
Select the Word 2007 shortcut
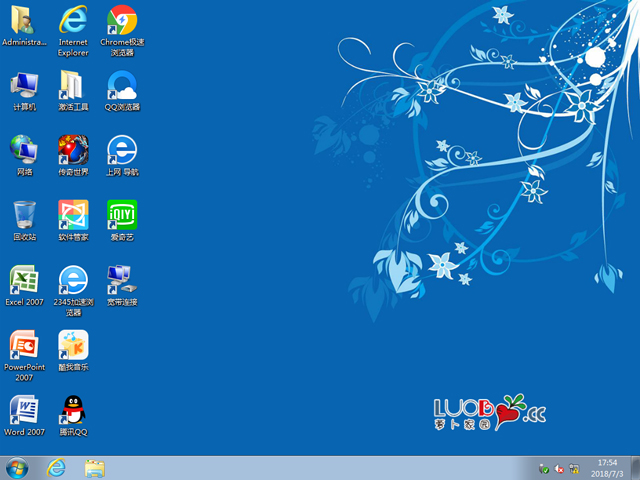(24, 410)
